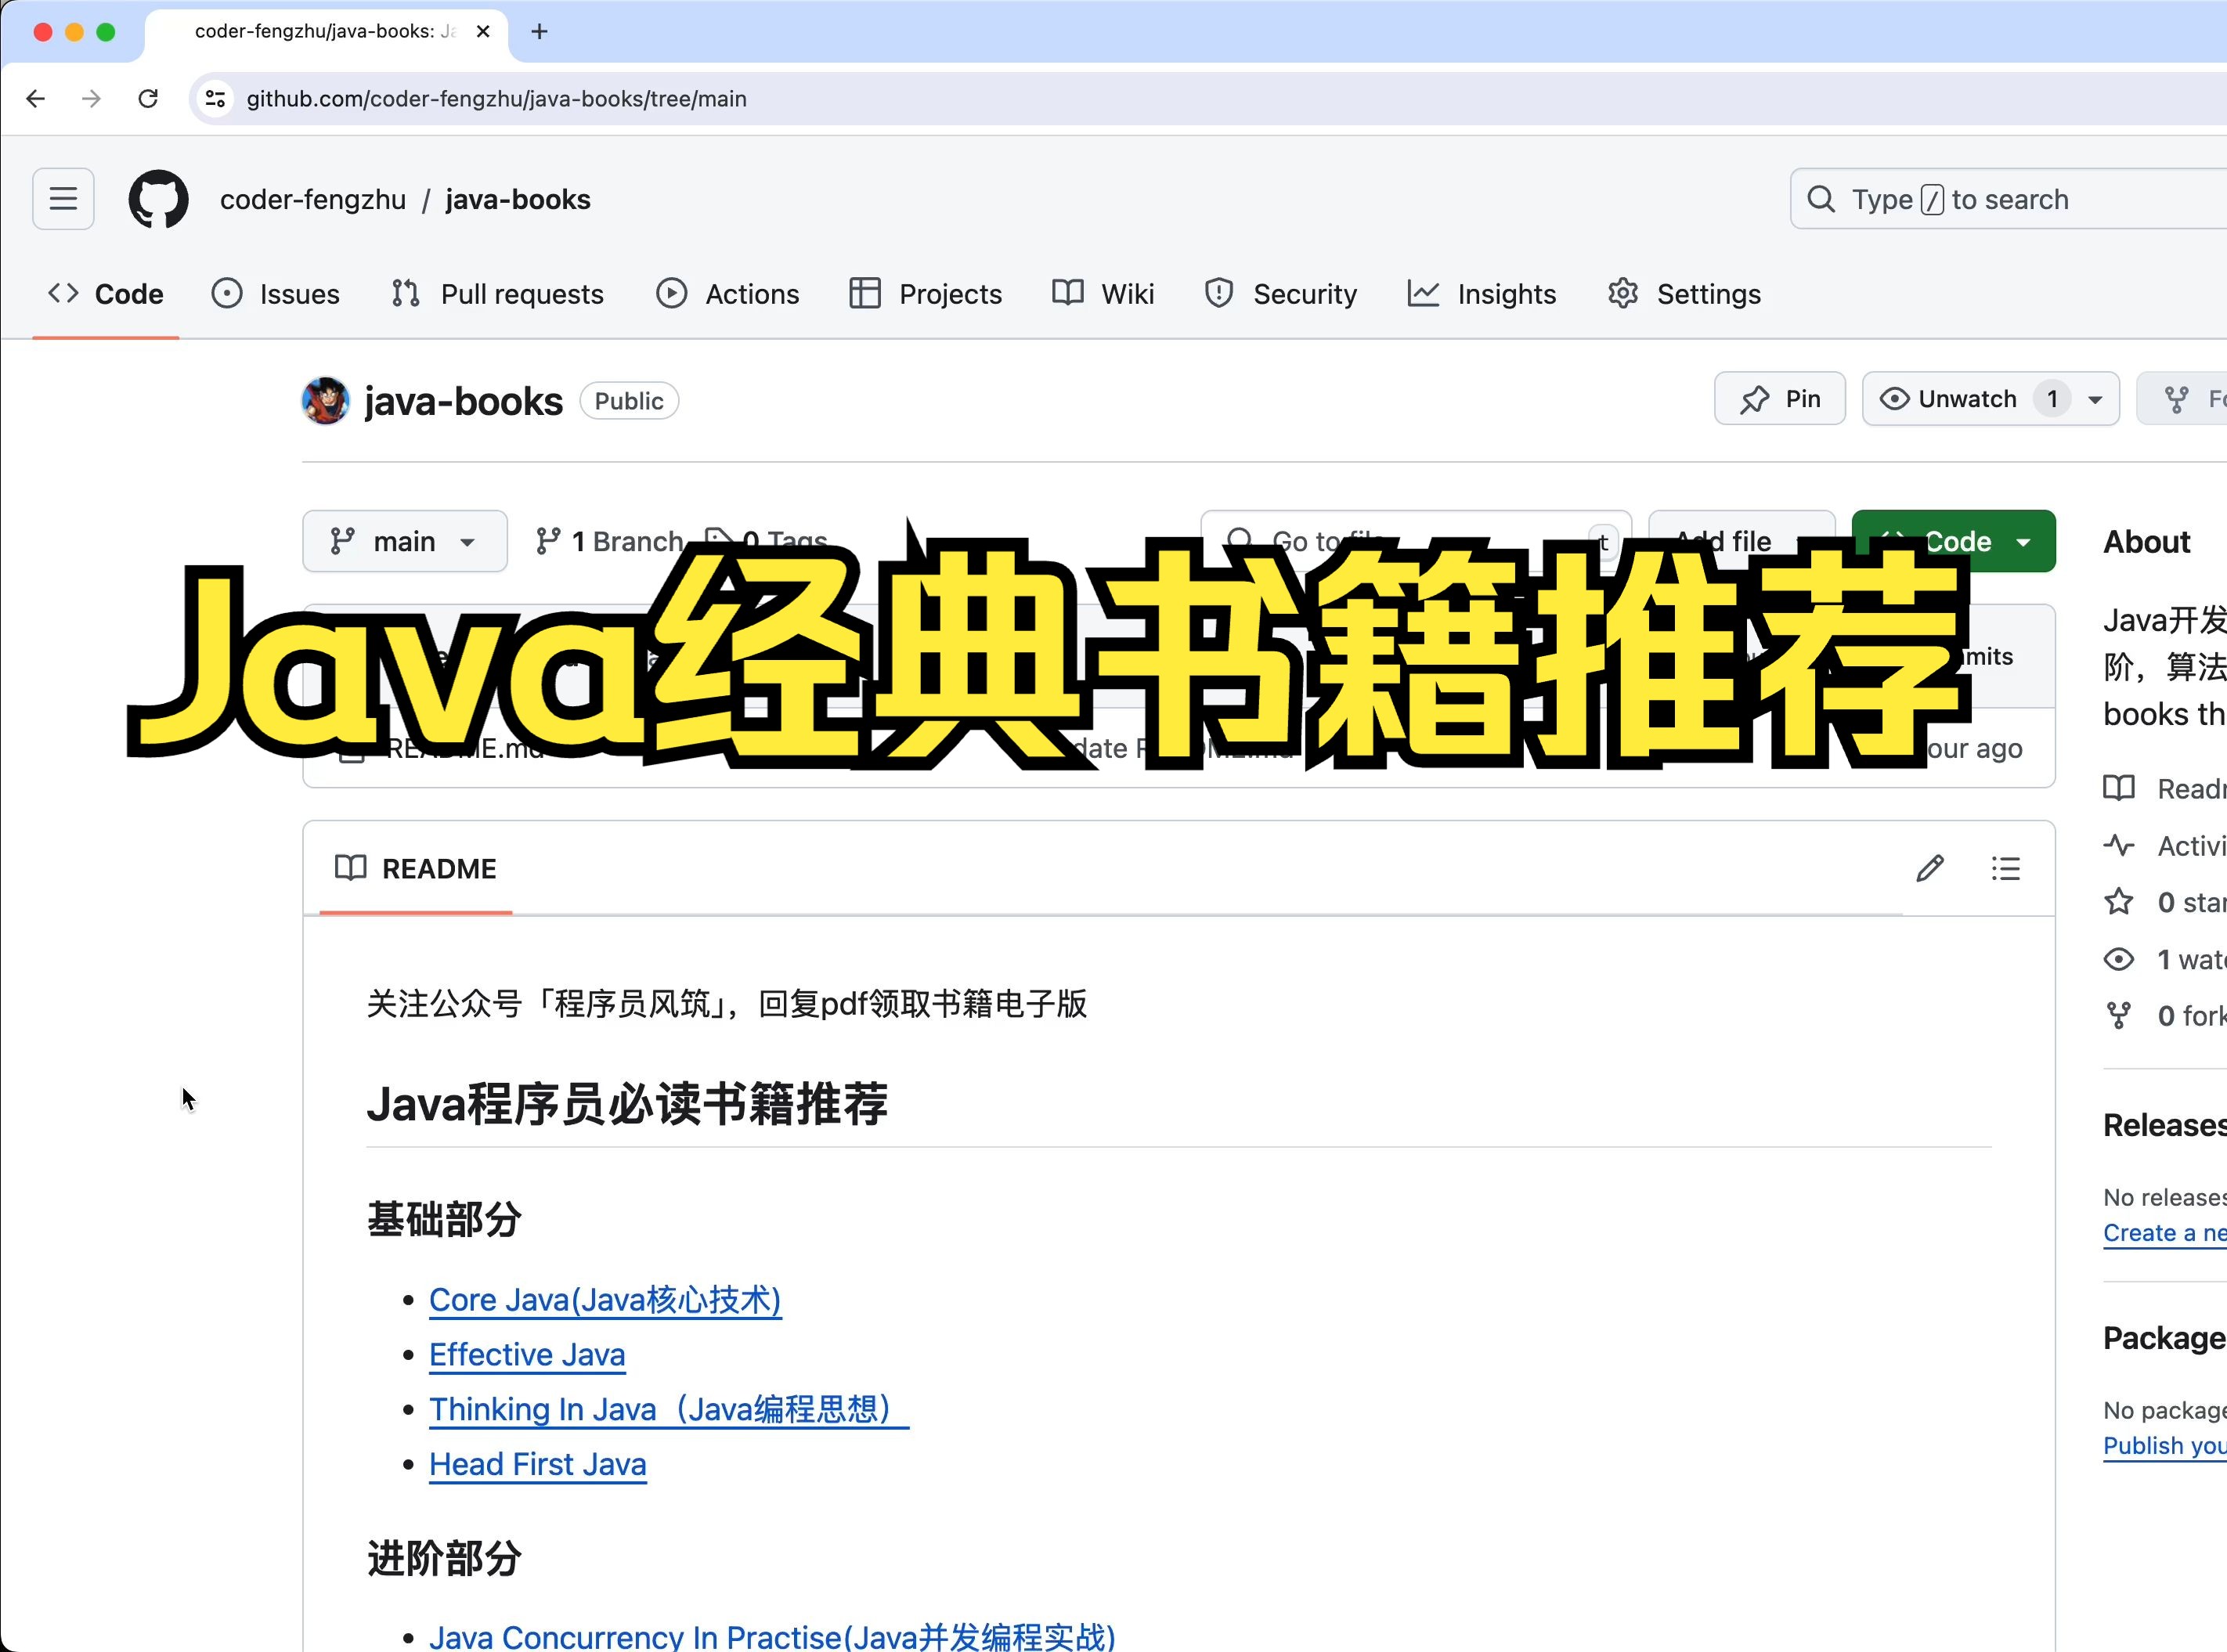Open the Issues tab
Viewport: 2227px width, 1652px height.
point(276,294)
